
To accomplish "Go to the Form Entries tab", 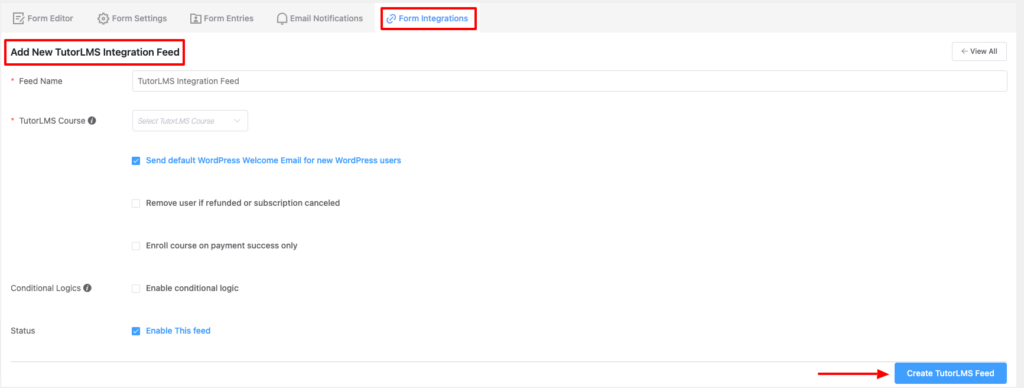I will [222, 18].
